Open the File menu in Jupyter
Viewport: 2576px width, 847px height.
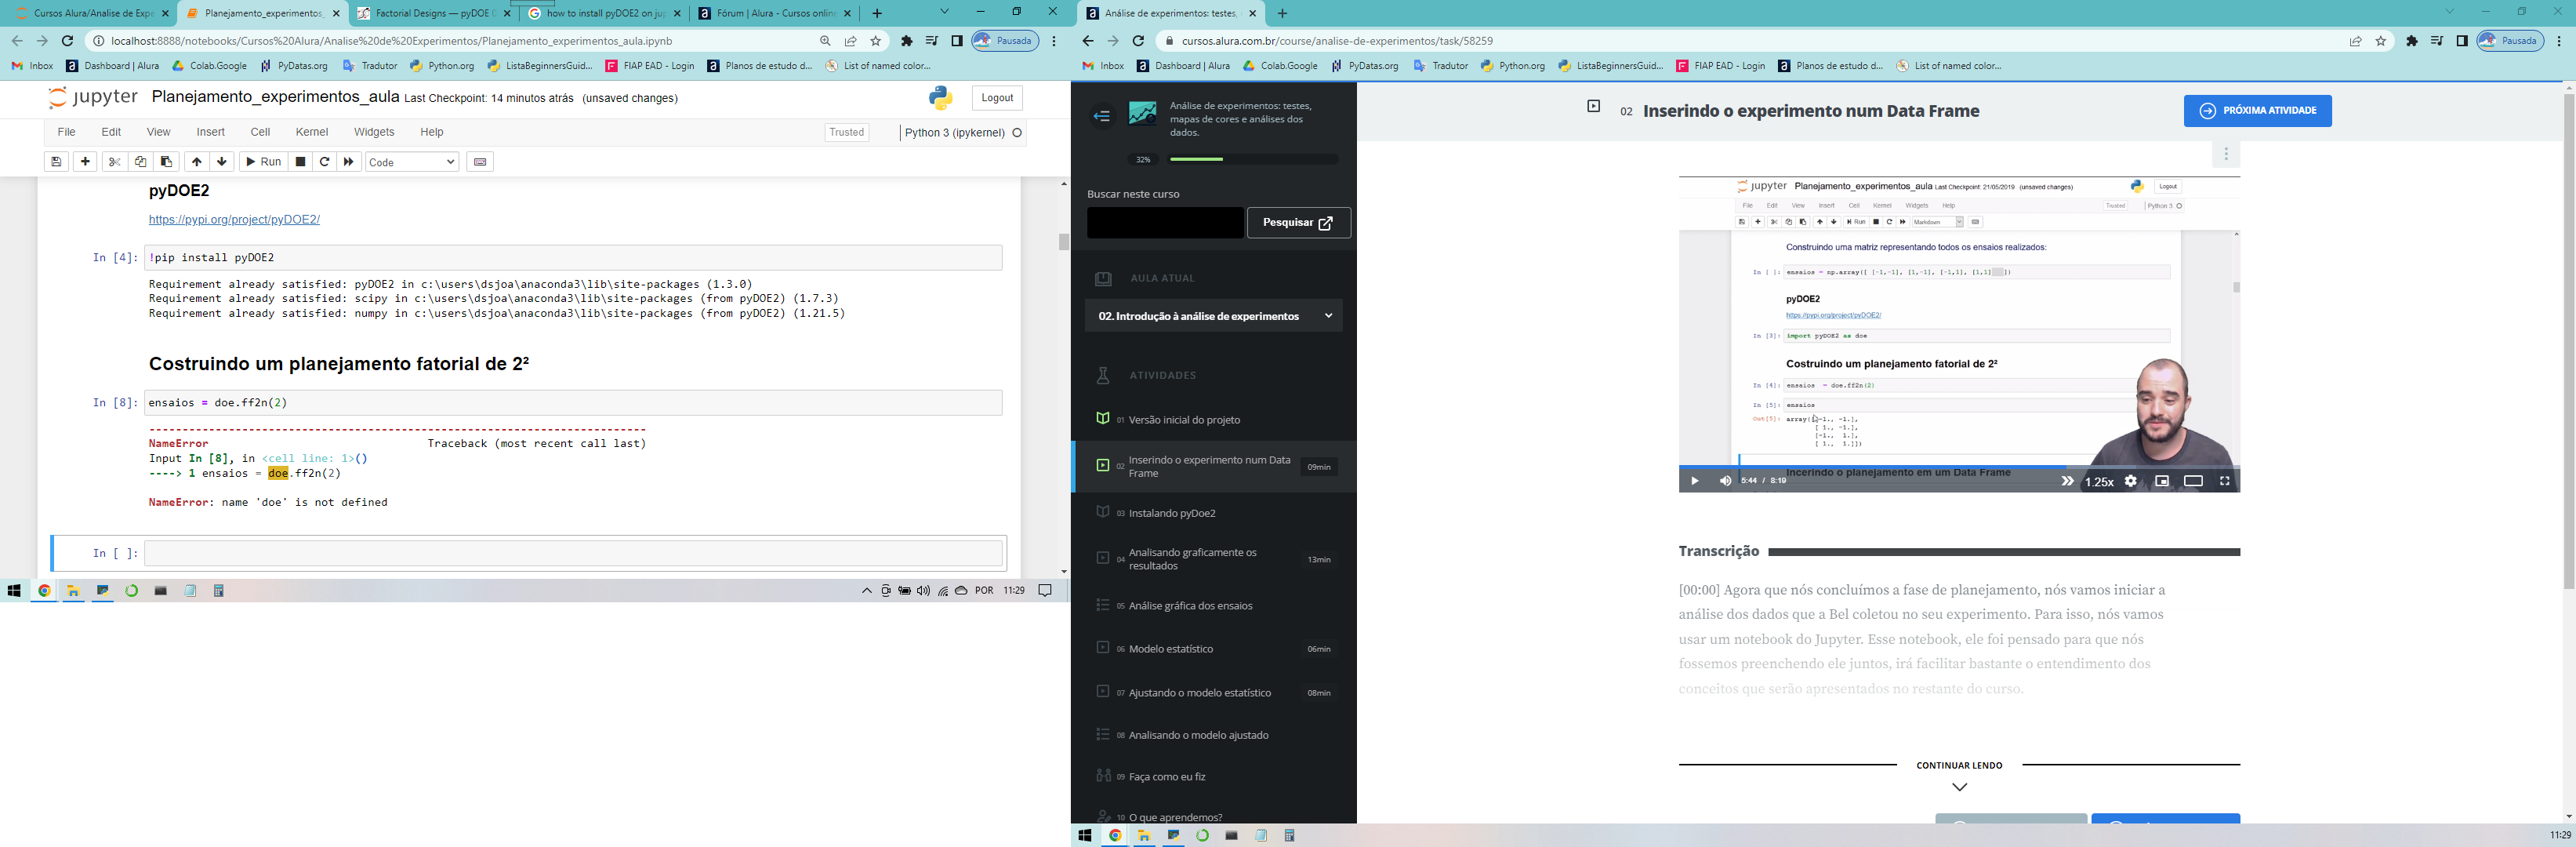pos(66,132)
